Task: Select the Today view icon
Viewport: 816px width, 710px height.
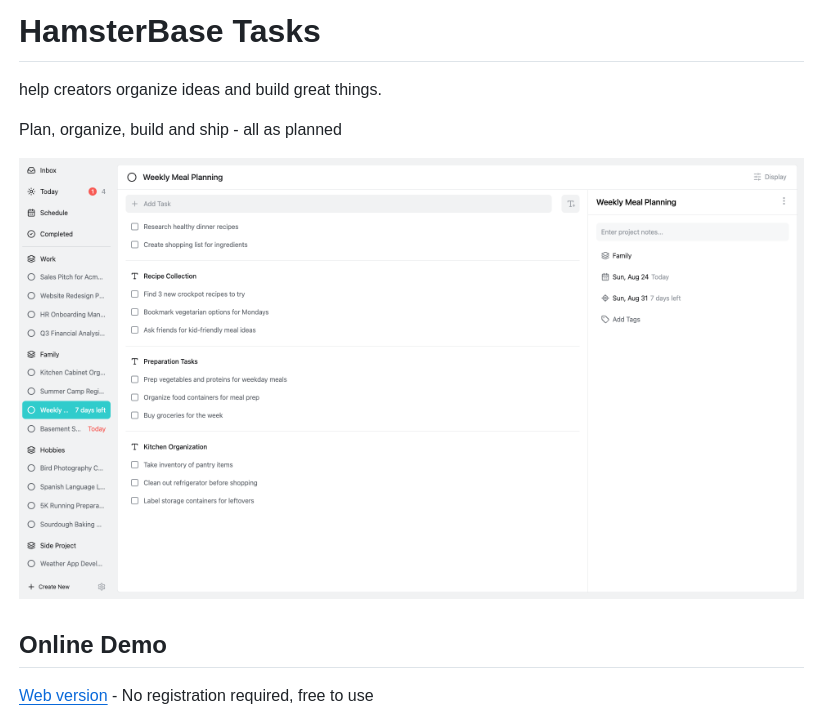Action: click(31, 191)
